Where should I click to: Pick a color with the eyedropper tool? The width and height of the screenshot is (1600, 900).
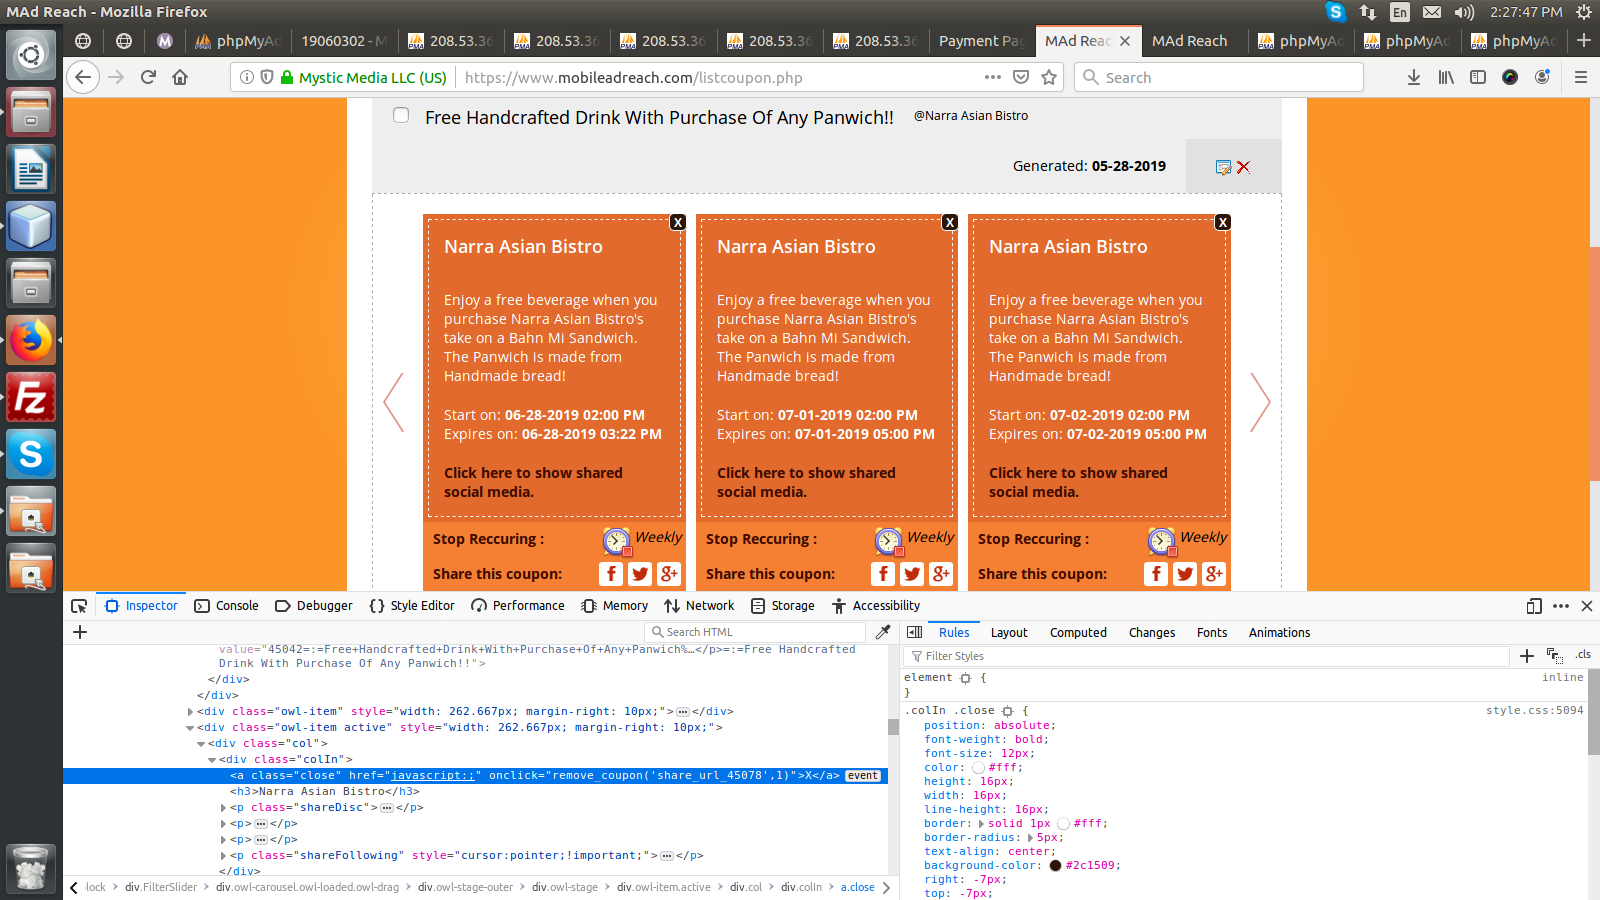(883, 632)
